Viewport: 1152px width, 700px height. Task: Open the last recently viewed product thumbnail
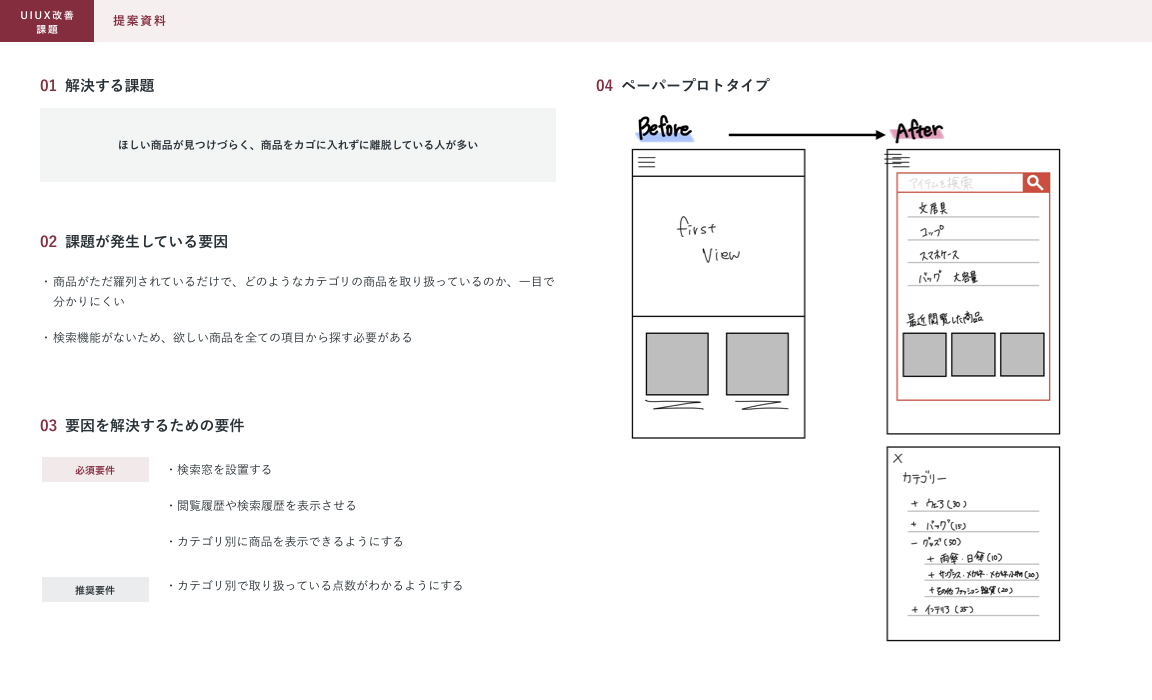(1022, 355)
